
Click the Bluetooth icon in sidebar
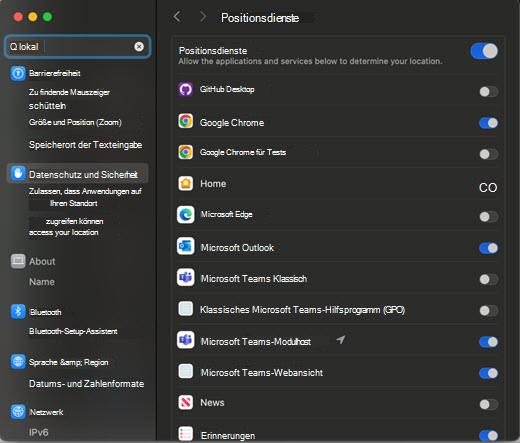[18, 311]
